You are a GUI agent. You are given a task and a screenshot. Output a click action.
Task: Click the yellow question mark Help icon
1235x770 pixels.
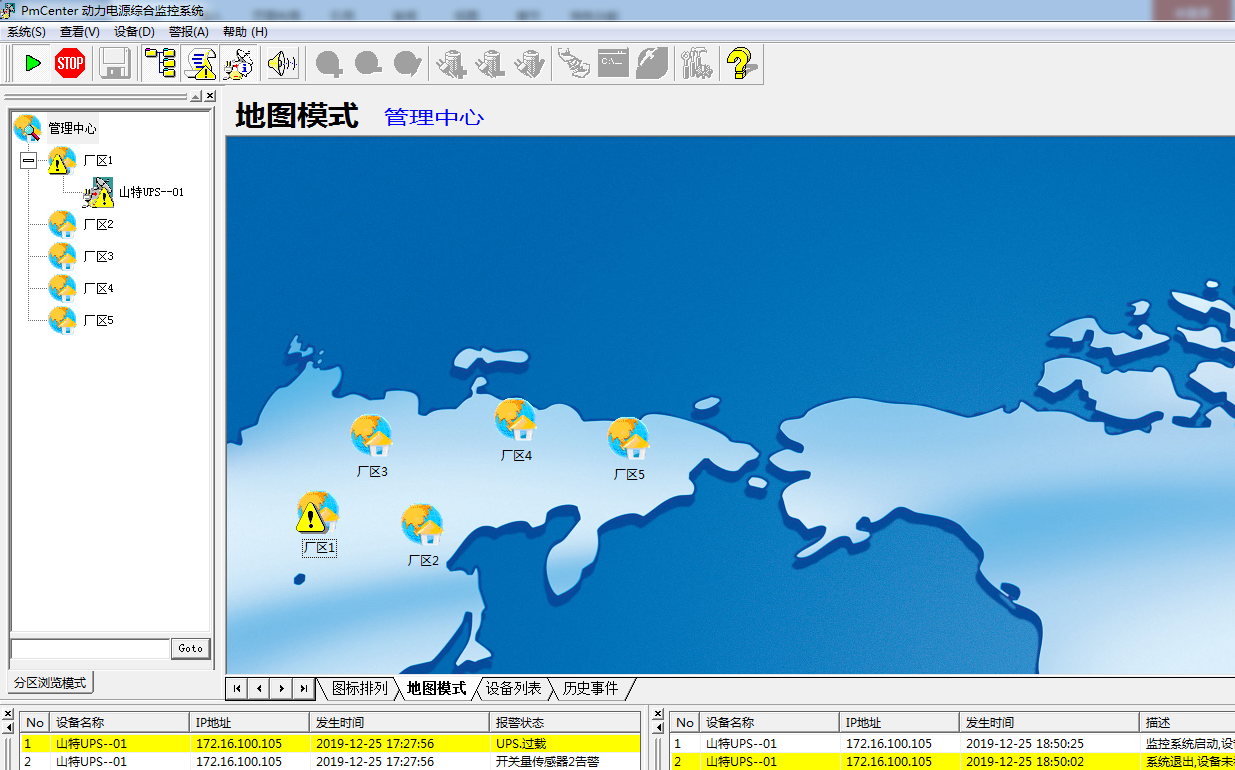pos(740,64)
